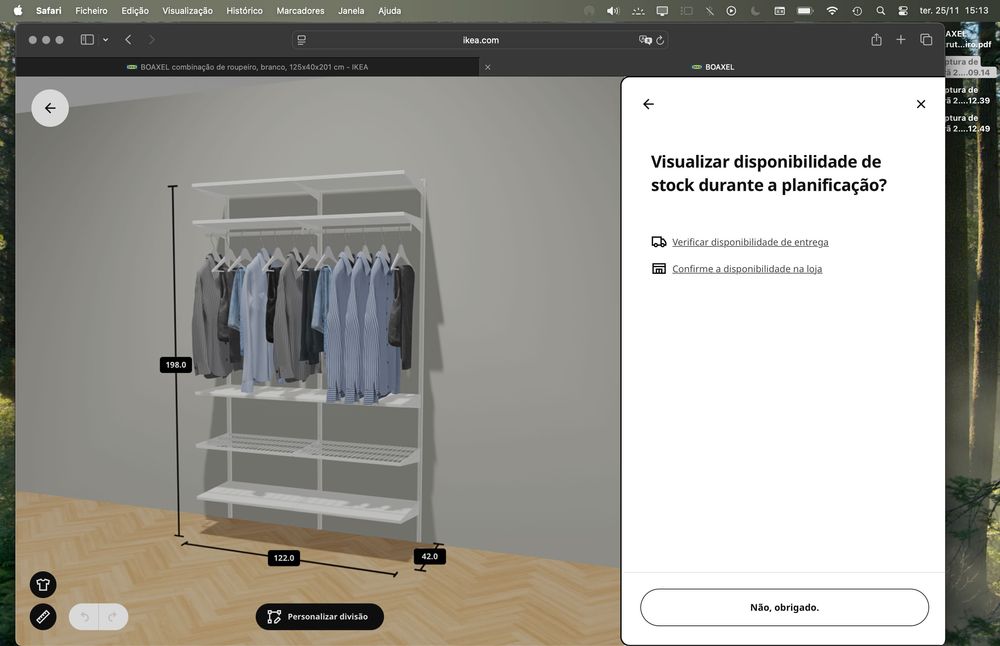Open the Edição menu
The height and width of the screenshot is (646, 1000).
(135, 10)
